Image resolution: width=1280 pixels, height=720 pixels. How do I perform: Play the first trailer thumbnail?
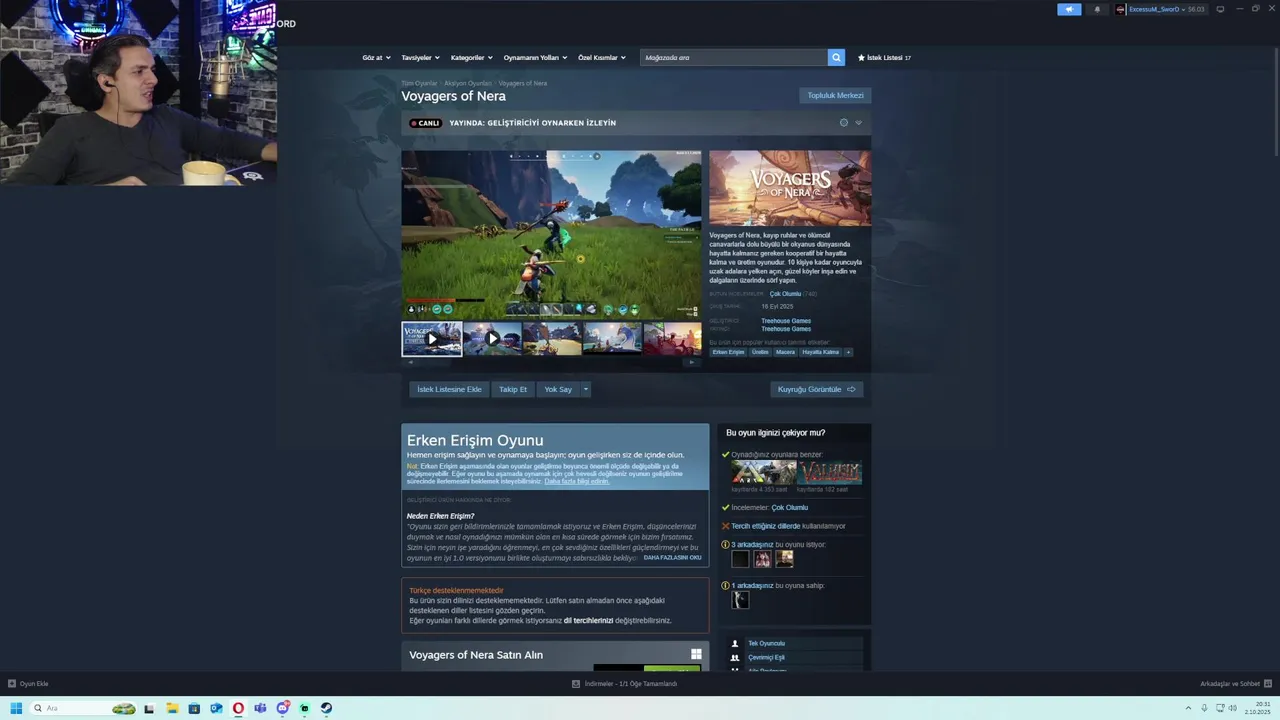click(x=432, y=339)
